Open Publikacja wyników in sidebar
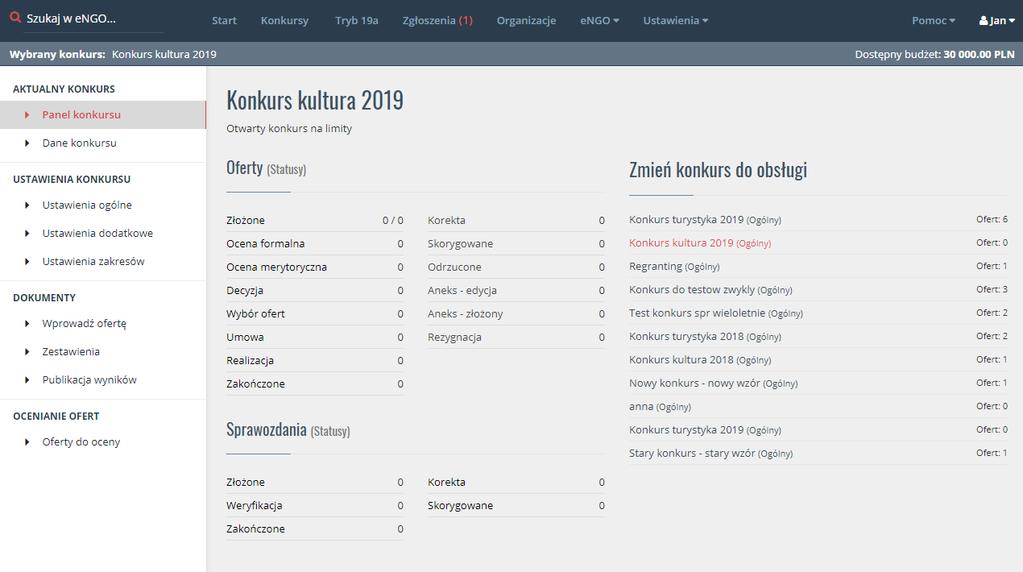This screenshot has width=1023, height=572. [103, 379]
